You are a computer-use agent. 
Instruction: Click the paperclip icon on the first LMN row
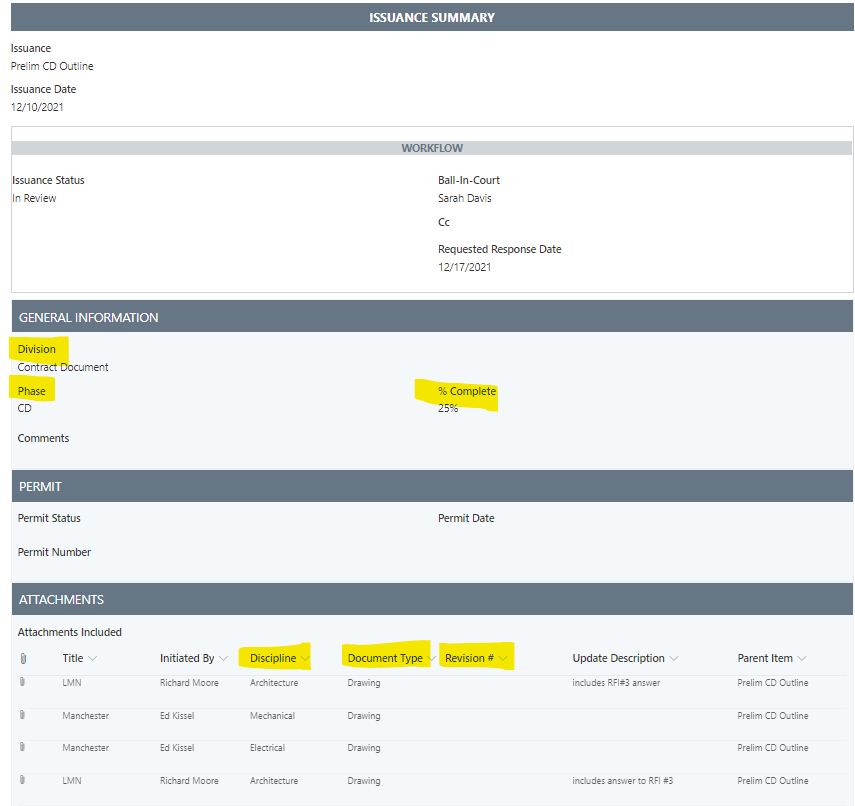22,682
